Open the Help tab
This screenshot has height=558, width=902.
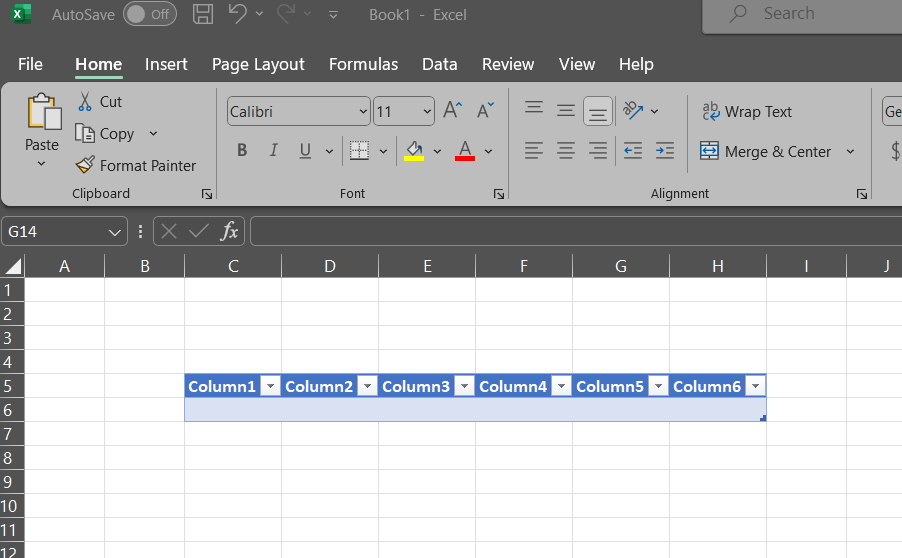coord(636,64)
